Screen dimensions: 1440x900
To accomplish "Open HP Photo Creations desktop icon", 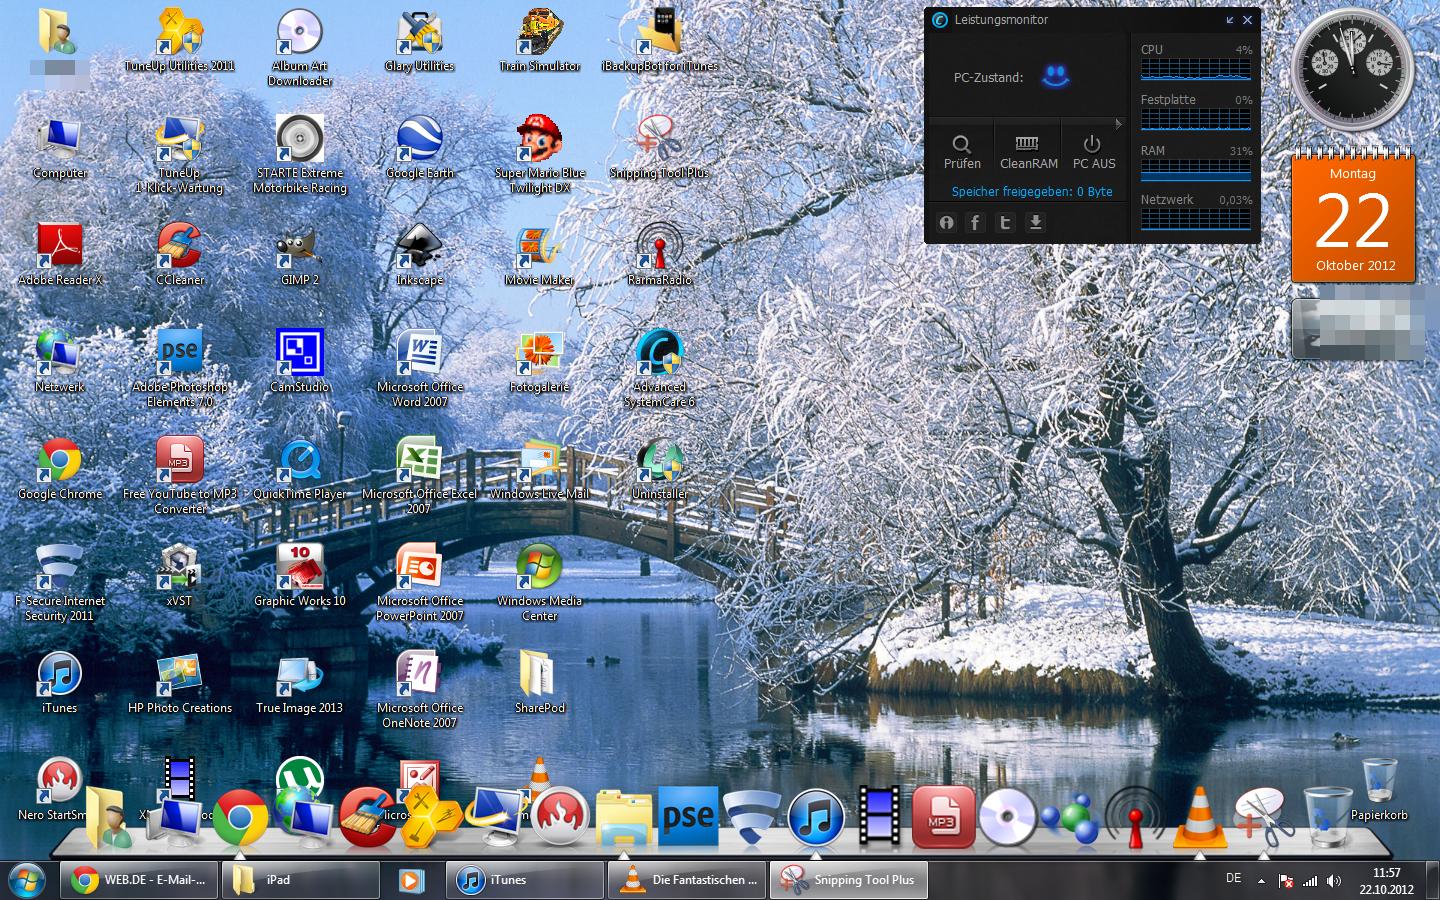I will [180, 683].
